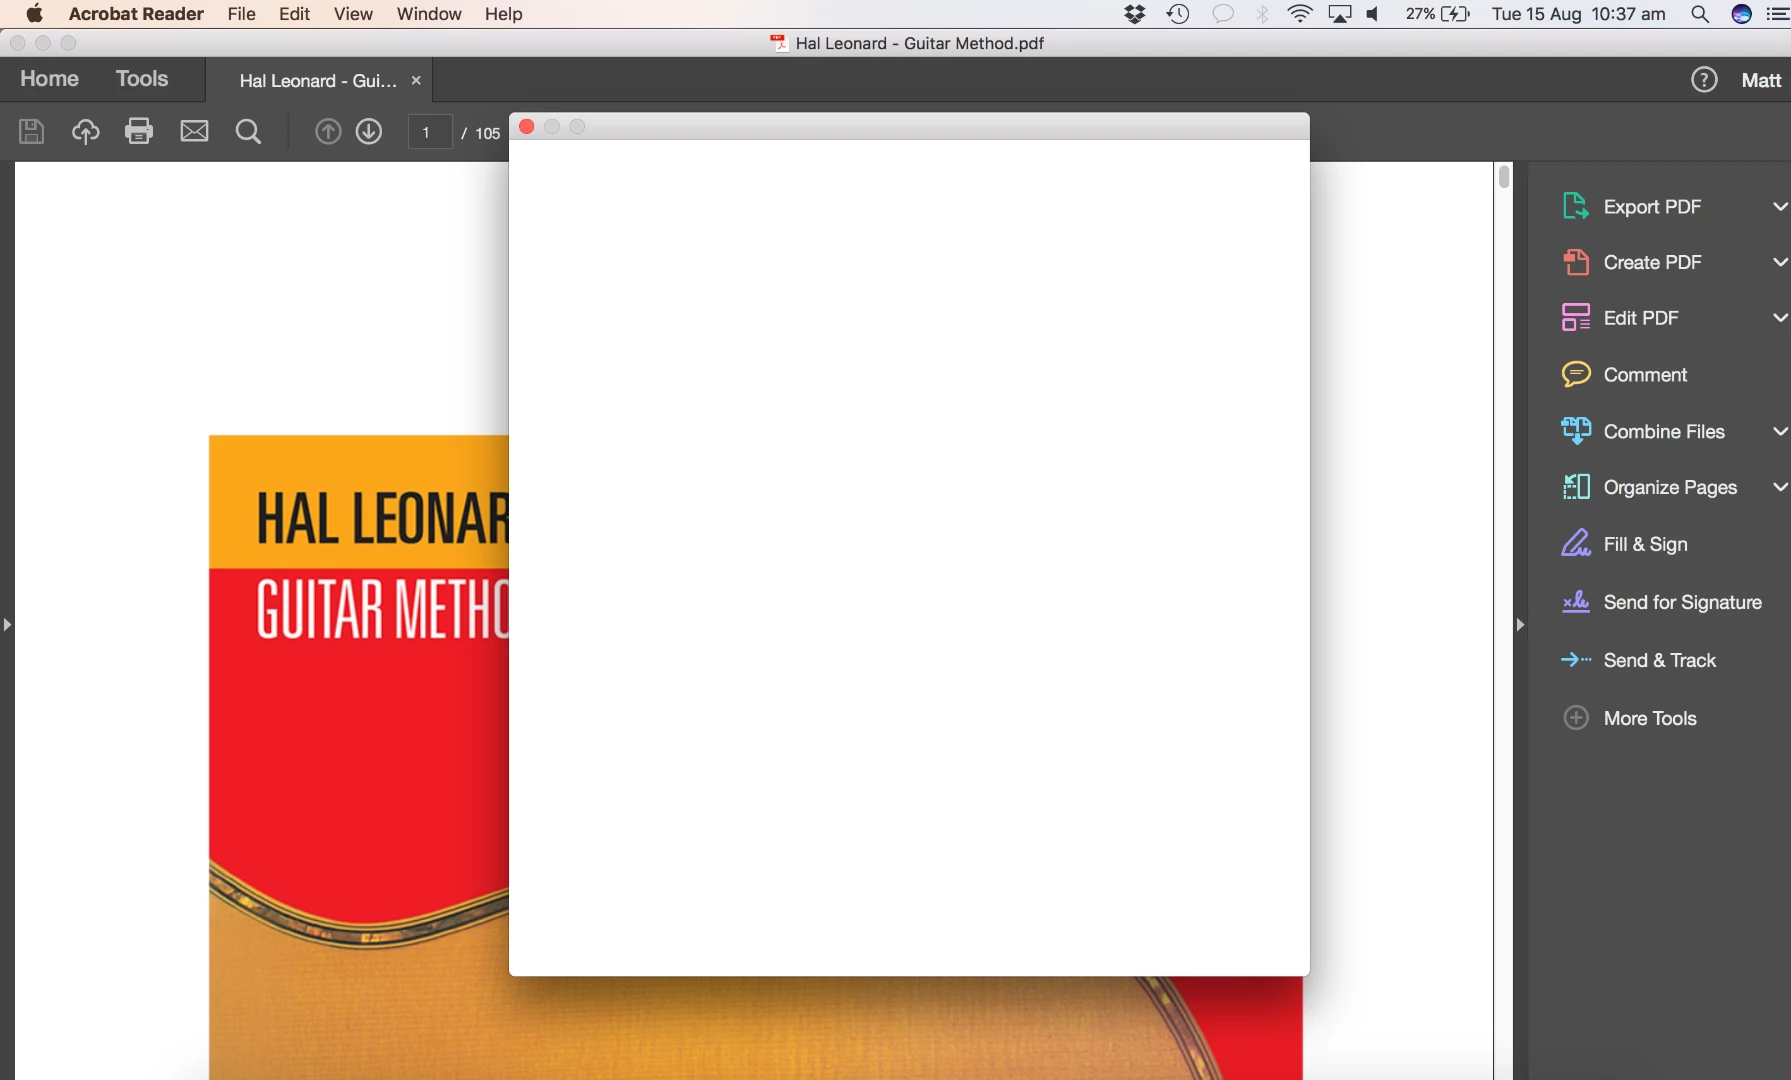Click the upload to cloud icon

point(85,131)
